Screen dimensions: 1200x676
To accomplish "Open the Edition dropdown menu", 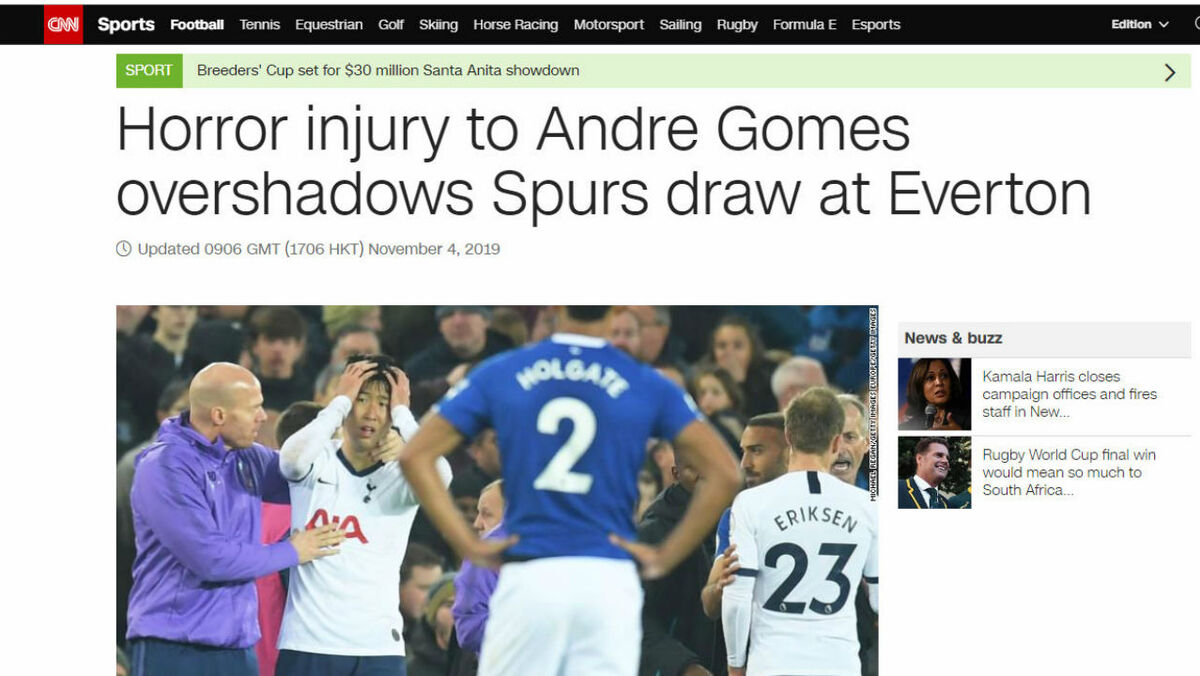I will [x=1140, y=24].
